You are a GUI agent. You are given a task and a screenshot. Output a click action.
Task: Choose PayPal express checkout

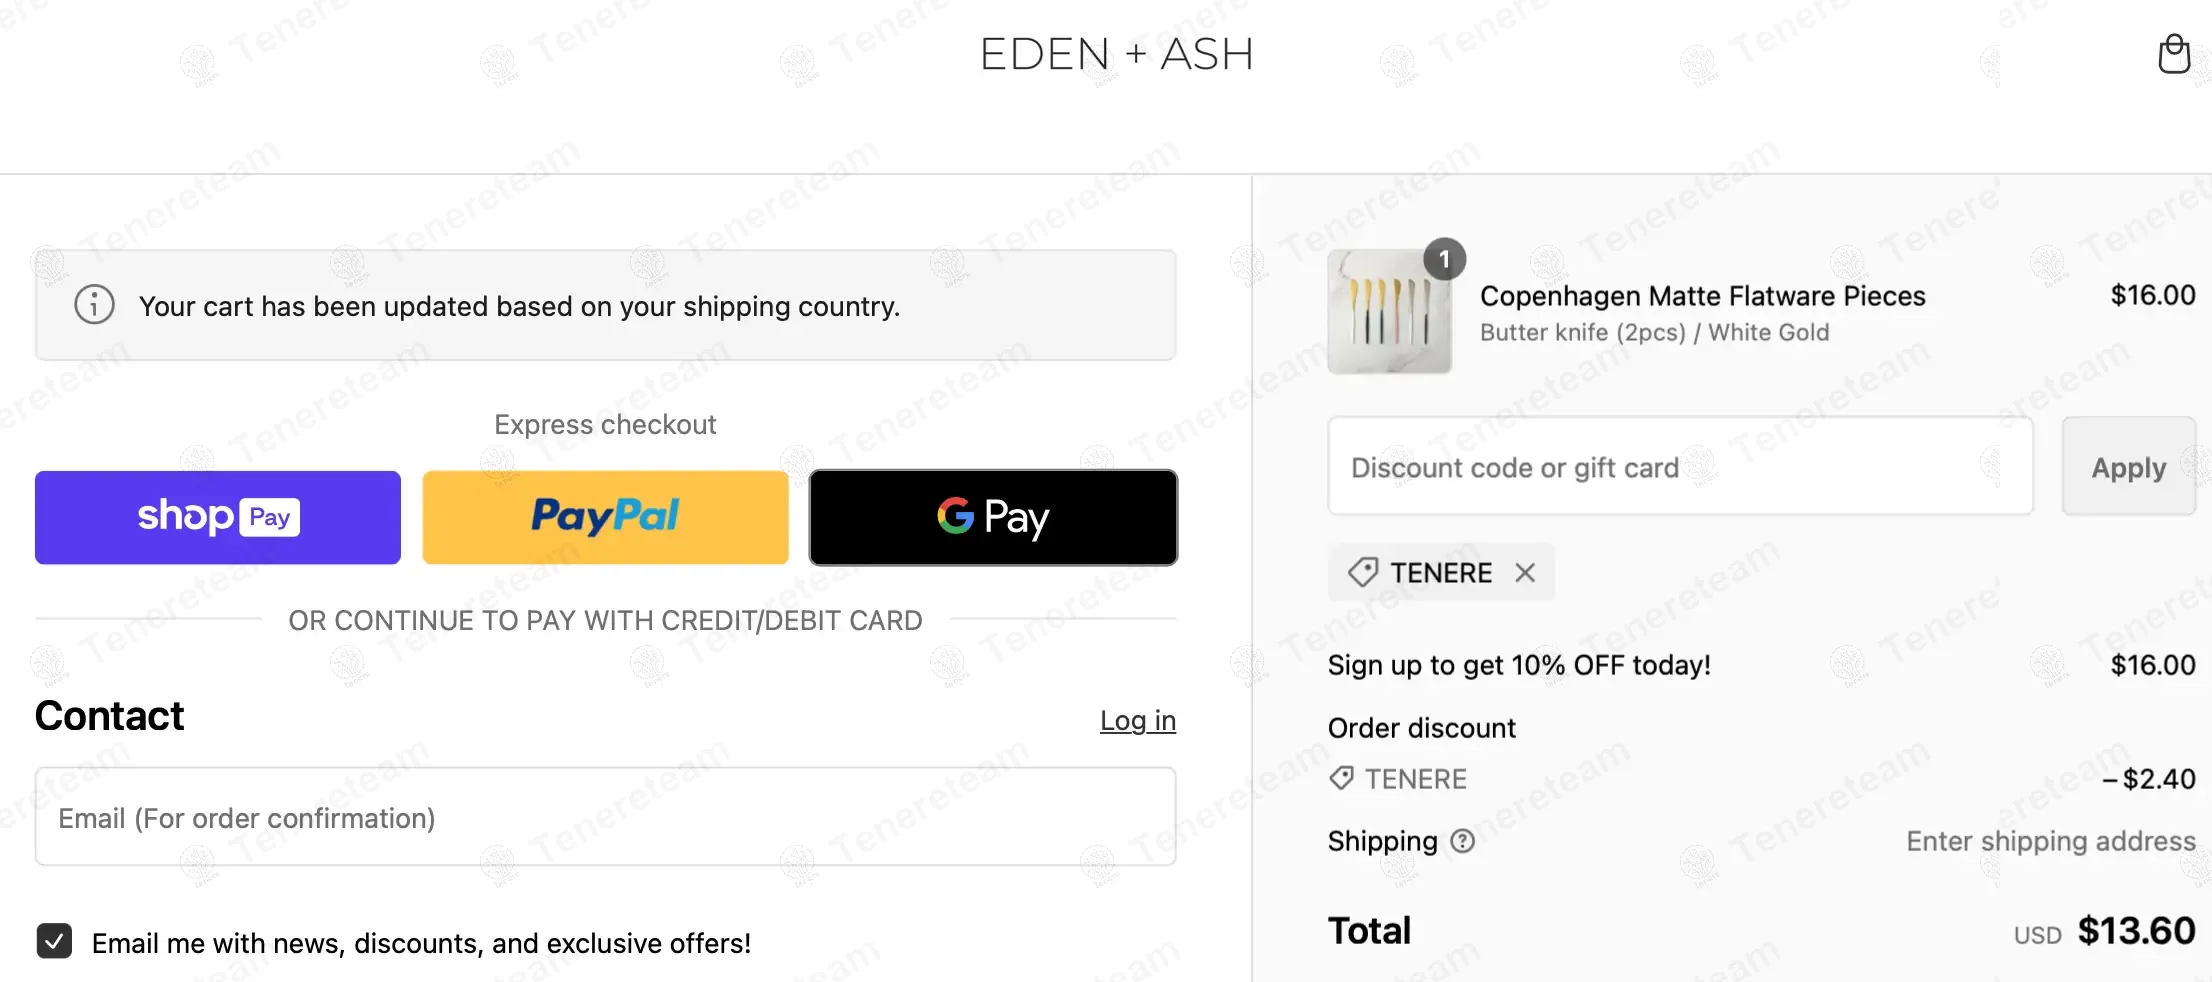(x=605, y=517)
